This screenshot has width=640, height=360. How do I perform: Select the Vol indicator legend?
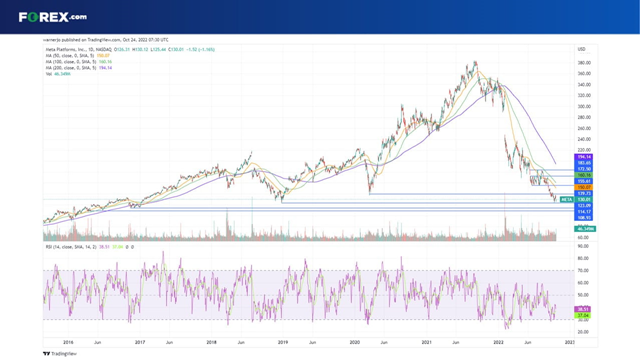pos(58,74)
